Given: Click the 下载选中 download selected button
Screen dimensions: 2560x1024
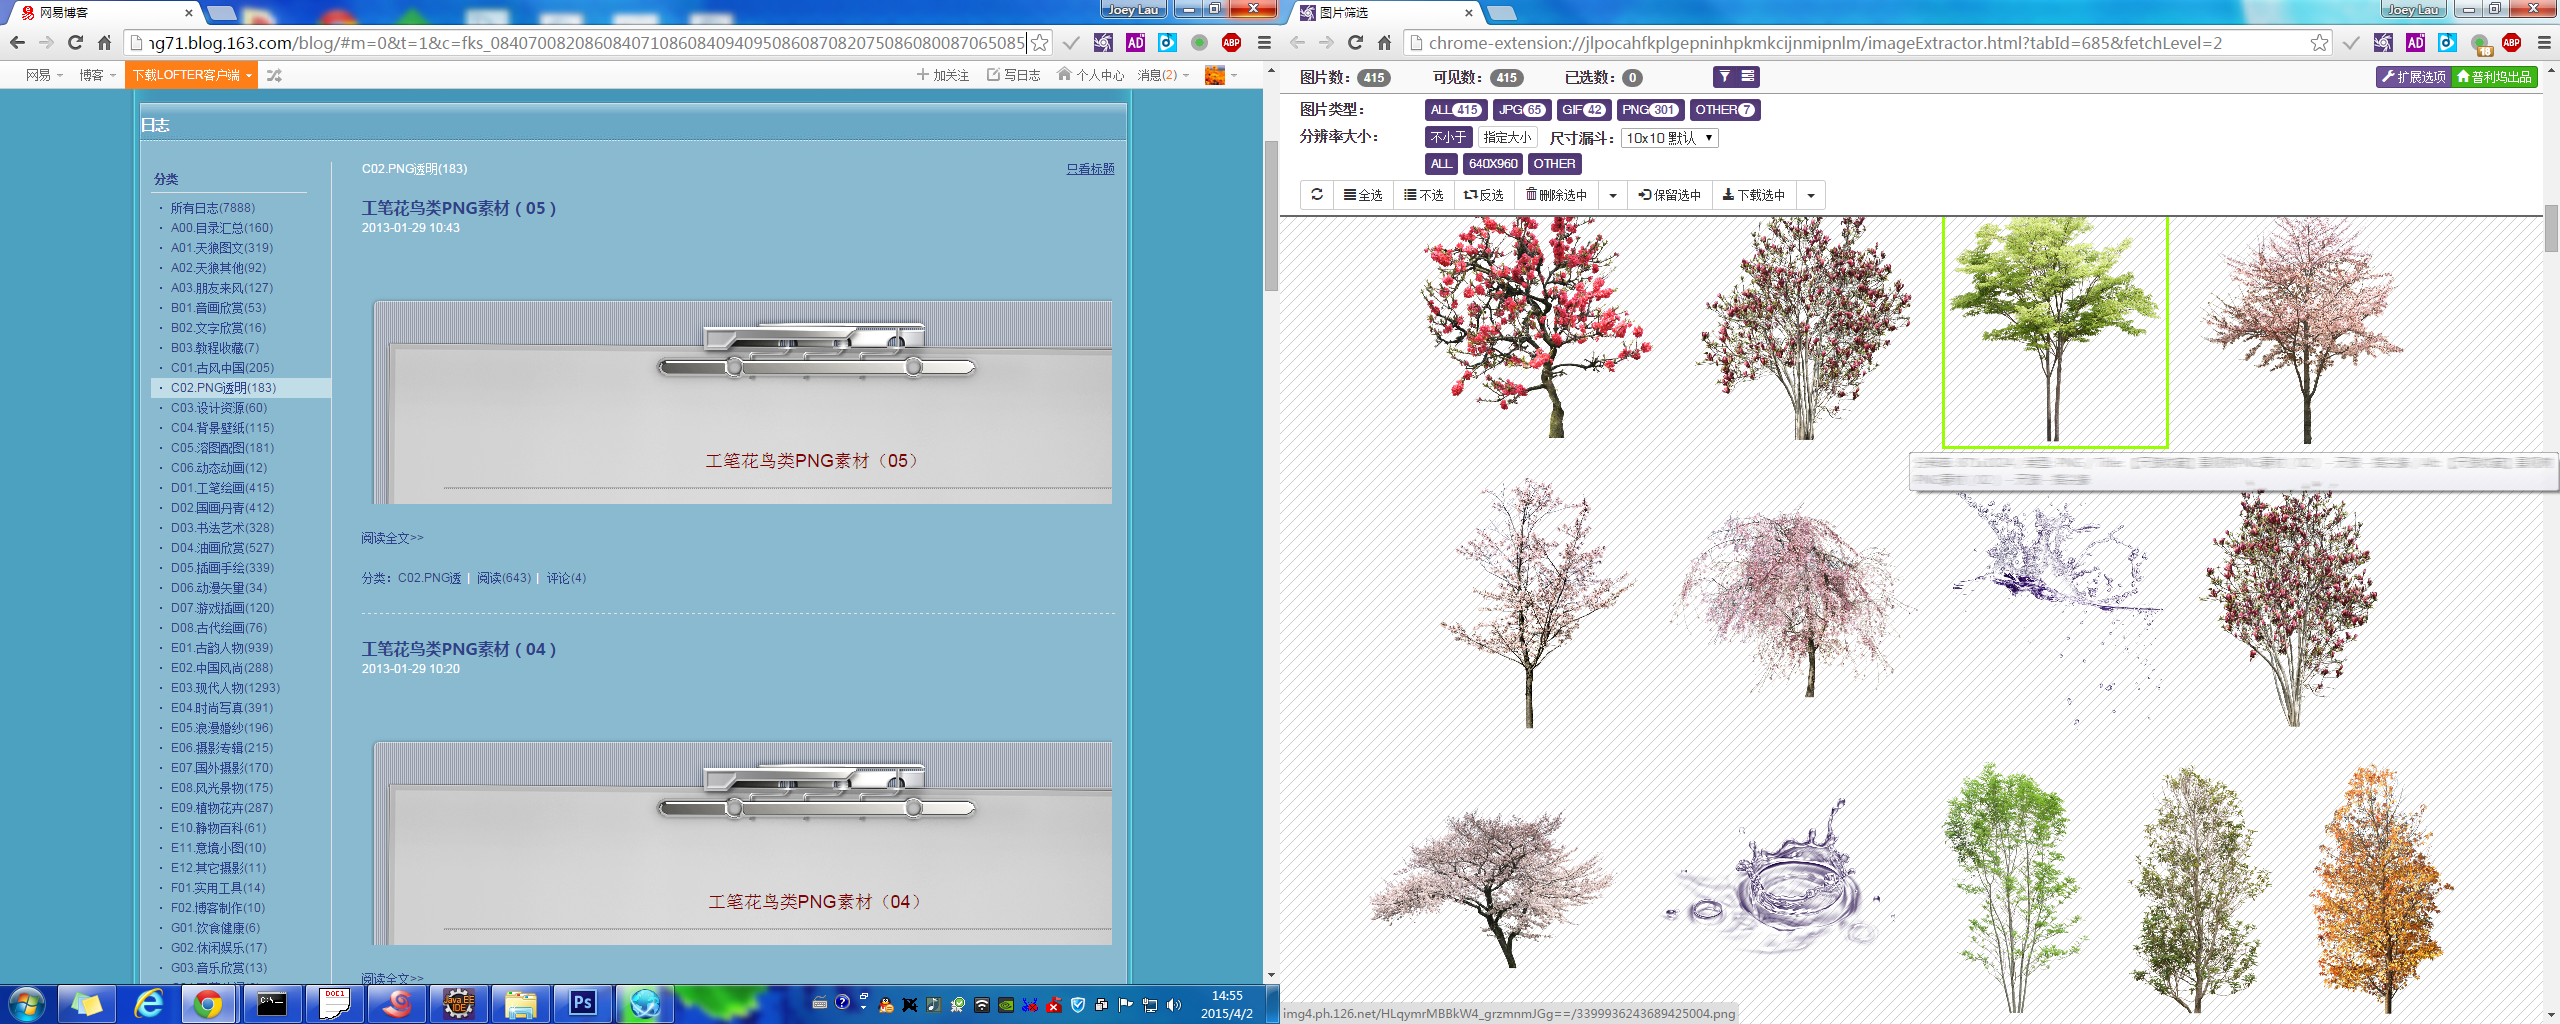Looking at the screenshot, I should (x=1753, y=195).
